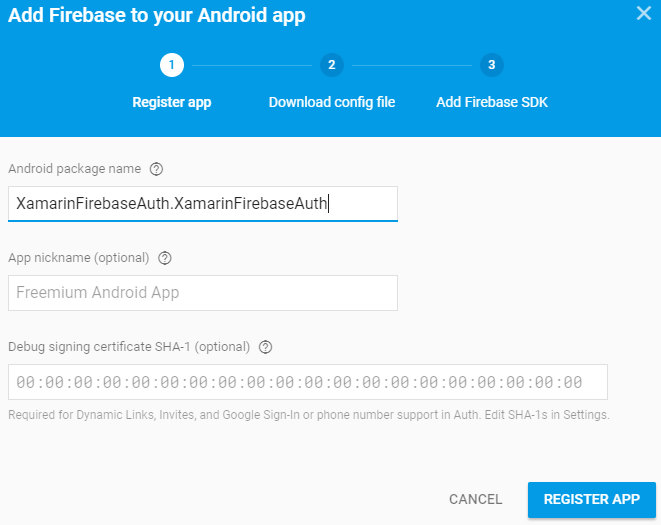
Task: Click the SHA-1 certificate input field
Action: point(307,382)
